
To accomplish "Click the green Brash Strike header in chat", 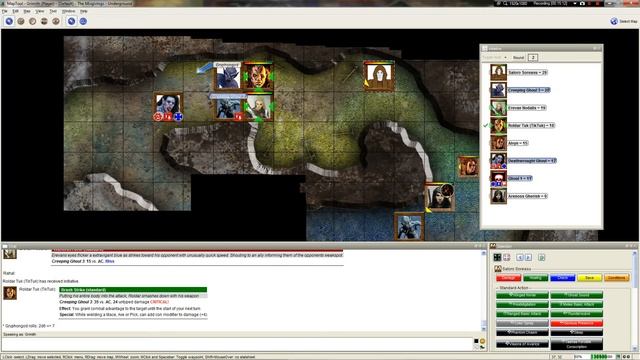I will [133, 290].
